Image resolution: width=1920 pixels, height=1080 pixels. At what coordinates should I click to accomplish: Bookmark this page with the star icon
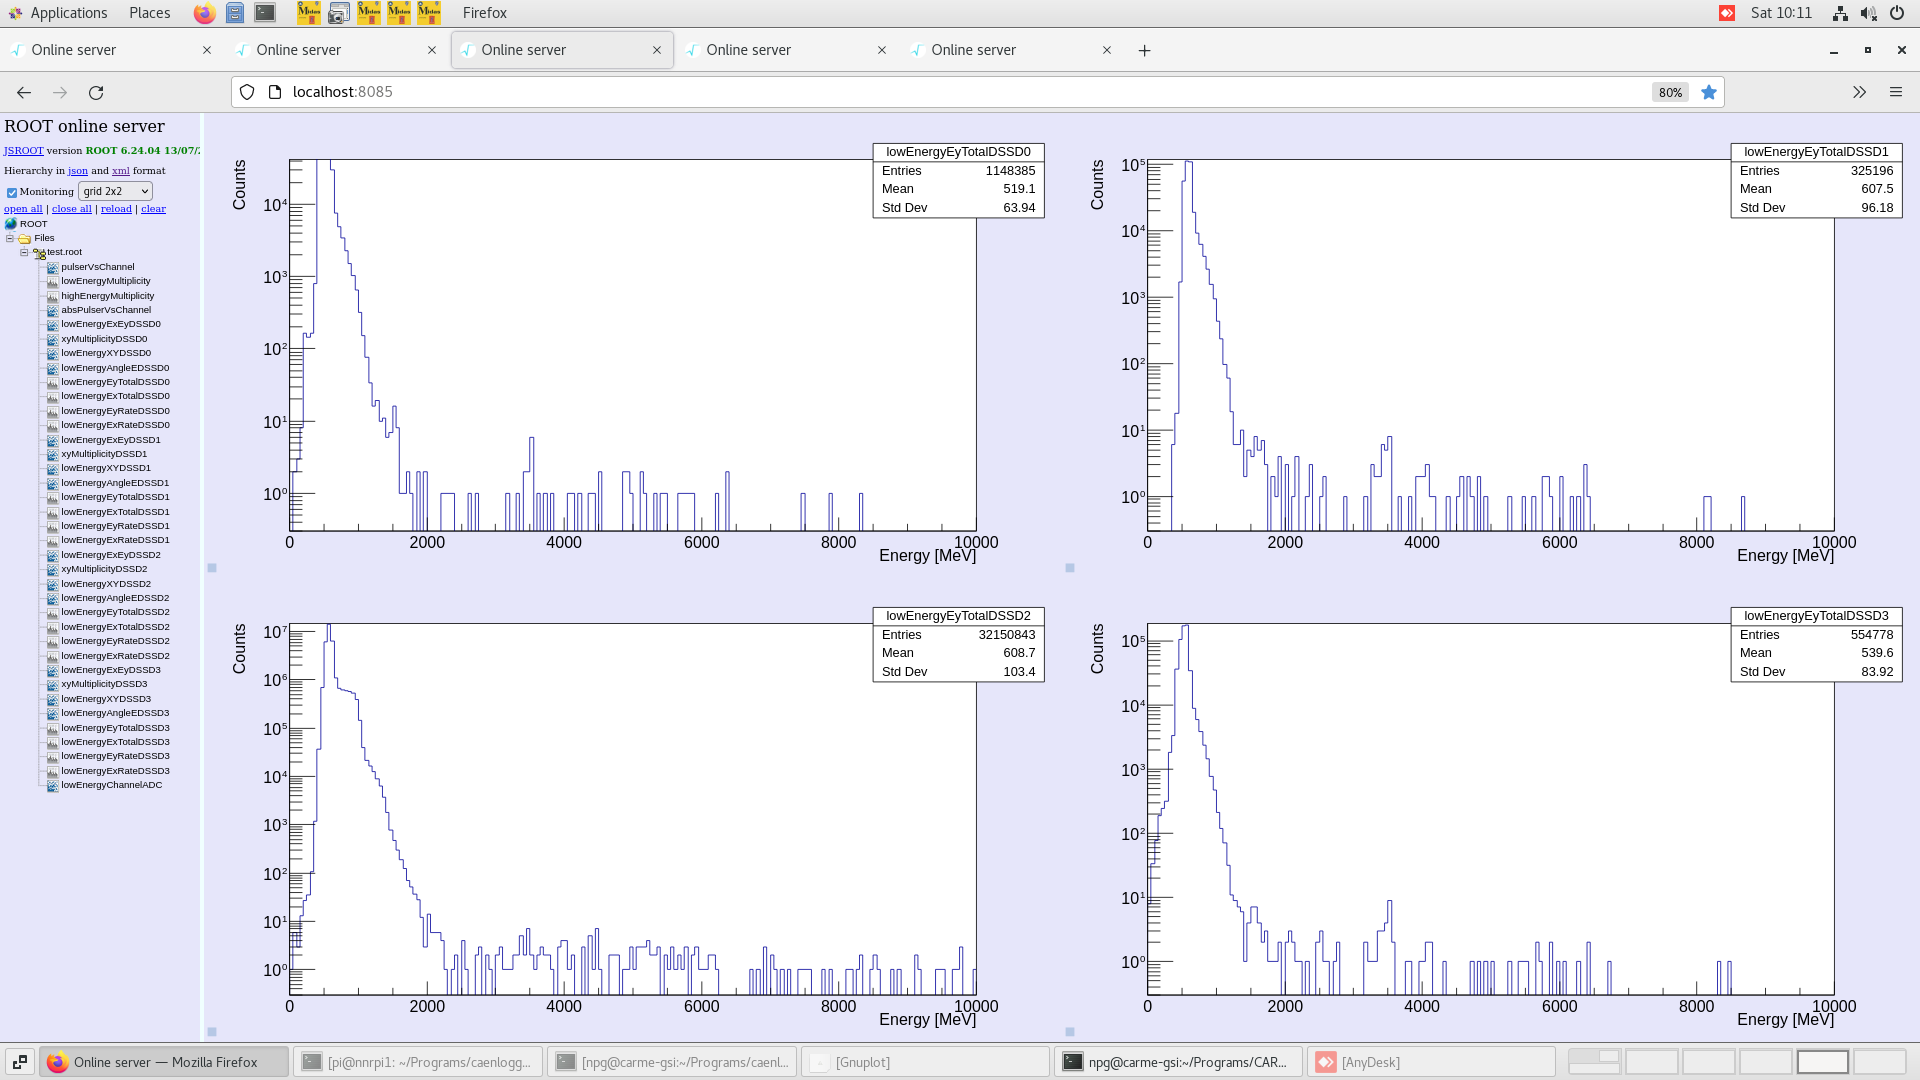pos(1709,92)
